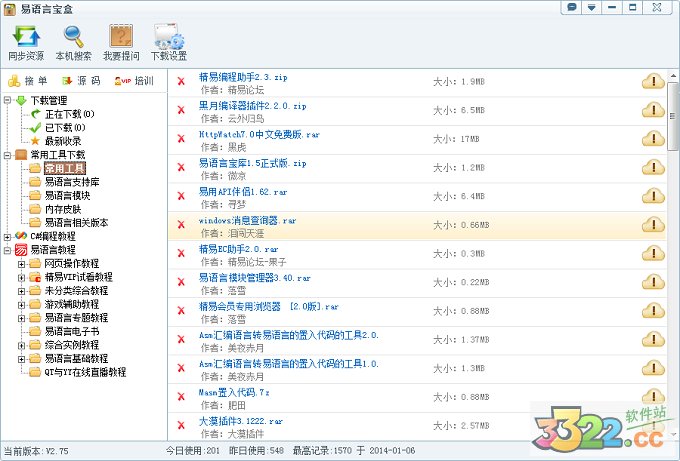Open the title bar dropdown arrow menu
Screen dimensions: 680x461
(592, 7)
